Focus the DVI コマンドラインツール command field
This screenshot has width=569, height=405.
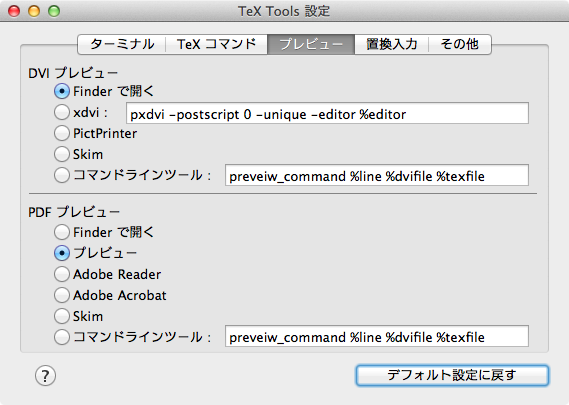[377, 175]
